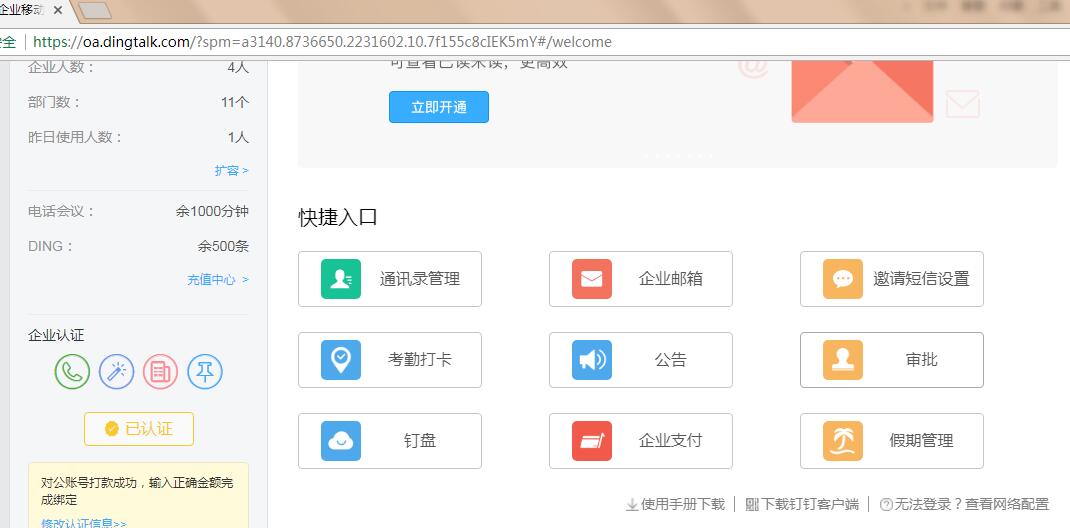This screenshot has height=528, width=1070.
Task: Click the green phone certification icon
Action: pos(72,372)
